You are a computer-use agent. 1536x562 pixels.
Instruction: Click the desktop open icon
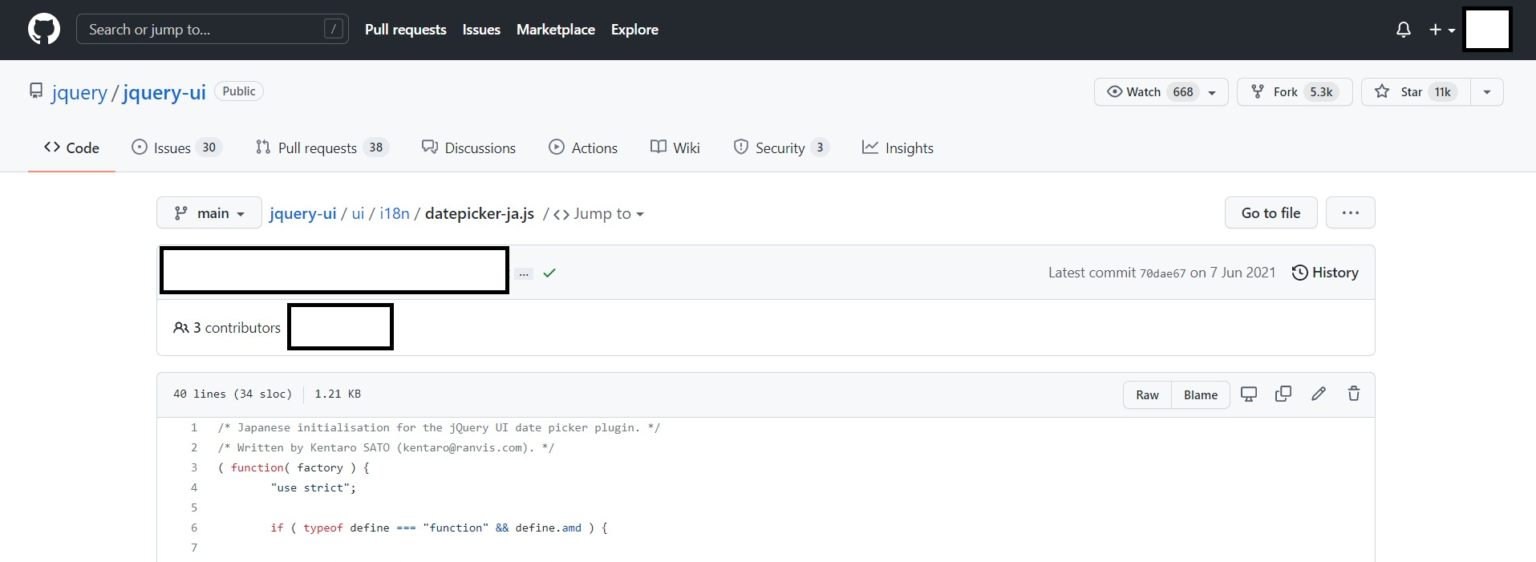click(1248, 394)
